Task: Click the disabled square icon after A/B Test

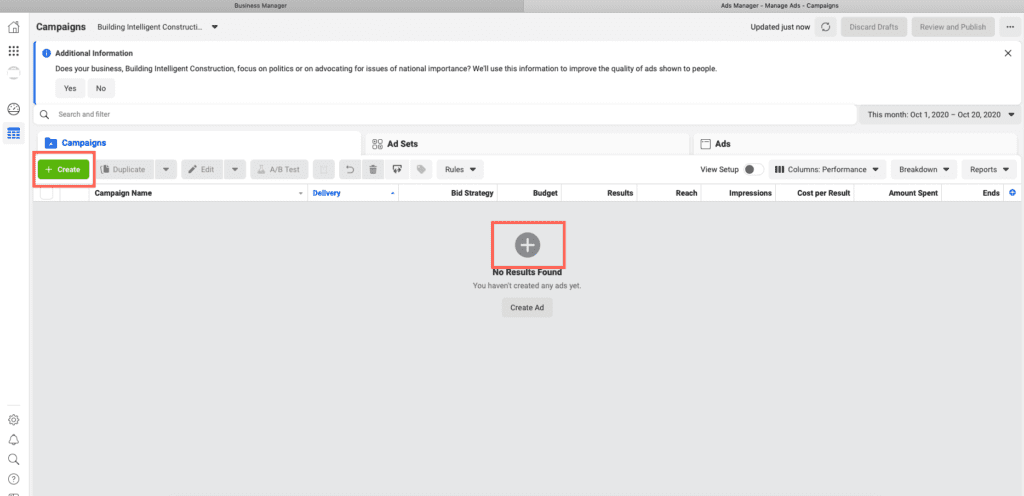Action: pyautogui.click(x=323, y=169)
